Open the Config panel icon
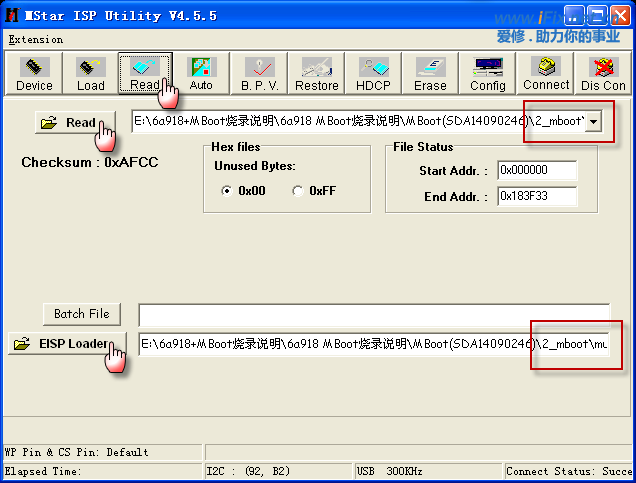This screenshot has height=483, width=636. pyautogui.click(x=487, y=74)
